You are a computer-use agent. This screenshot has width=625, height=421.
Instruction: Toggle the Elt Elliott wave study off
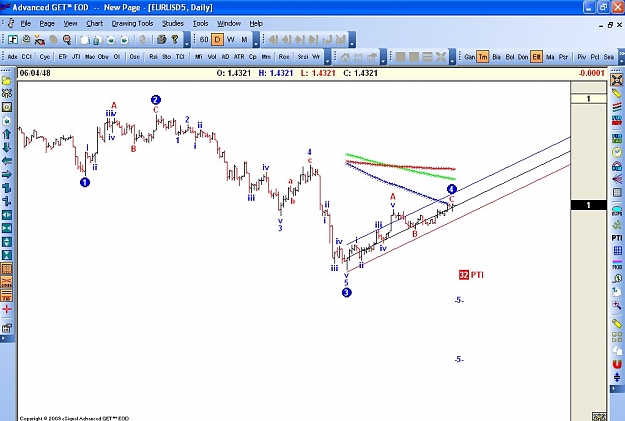tap(537, 57)
